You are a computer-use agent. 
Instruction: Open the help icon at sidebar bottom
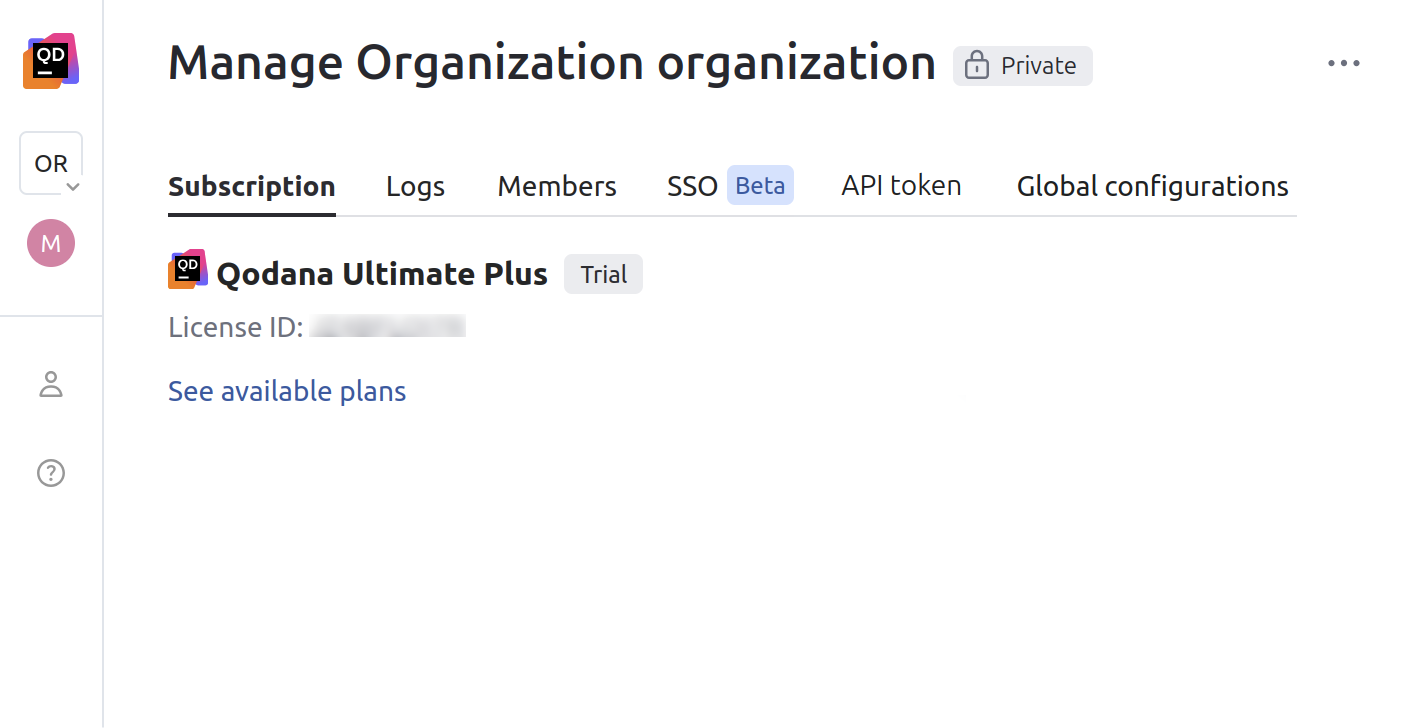tap(50, 472)
